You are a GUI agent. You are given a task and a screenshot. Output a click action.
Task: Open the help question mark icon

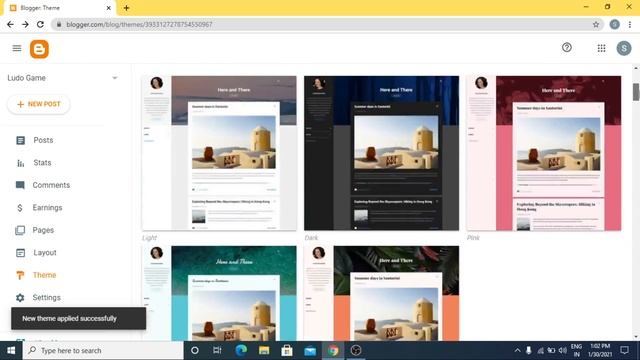(567, 47)
